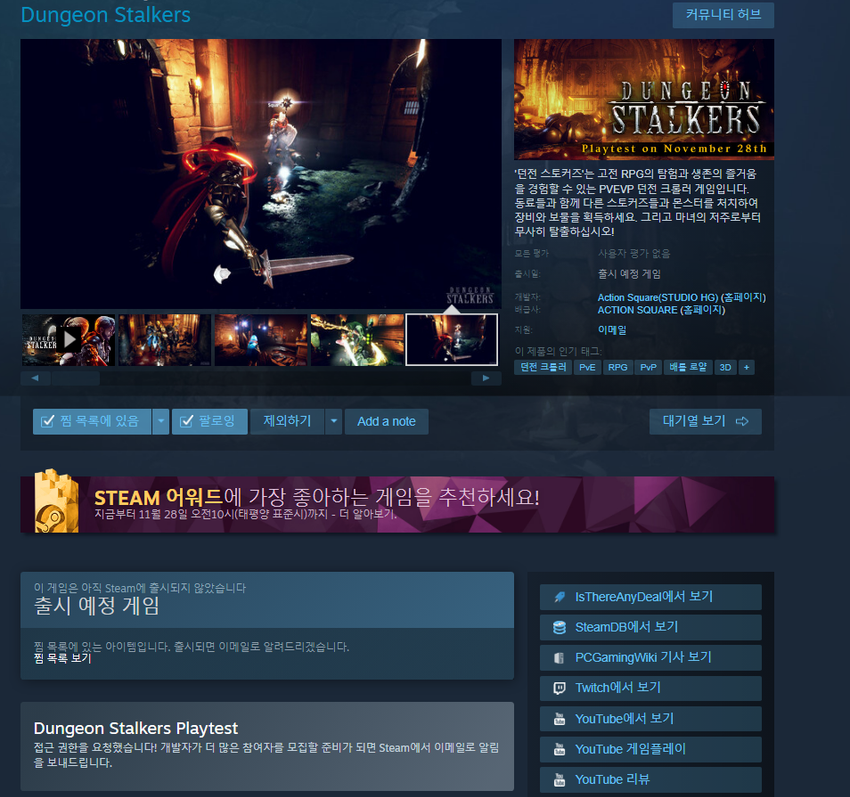Select the RPG tag
Screen dimensions: 850x797
(617, 367)
